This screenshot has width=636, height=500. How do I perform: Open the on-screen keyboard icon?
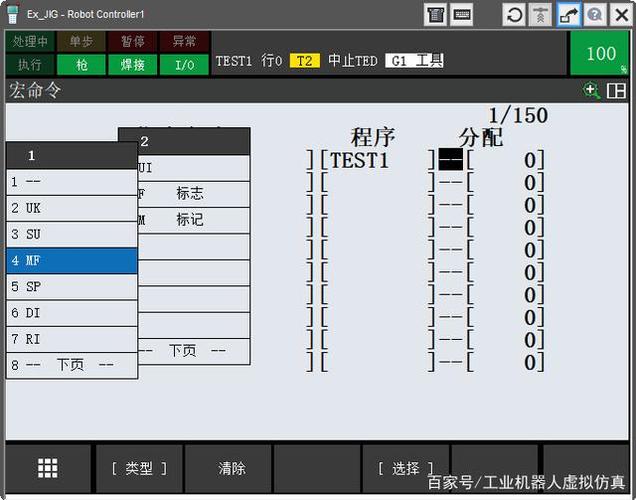click(x=462, y=15)
